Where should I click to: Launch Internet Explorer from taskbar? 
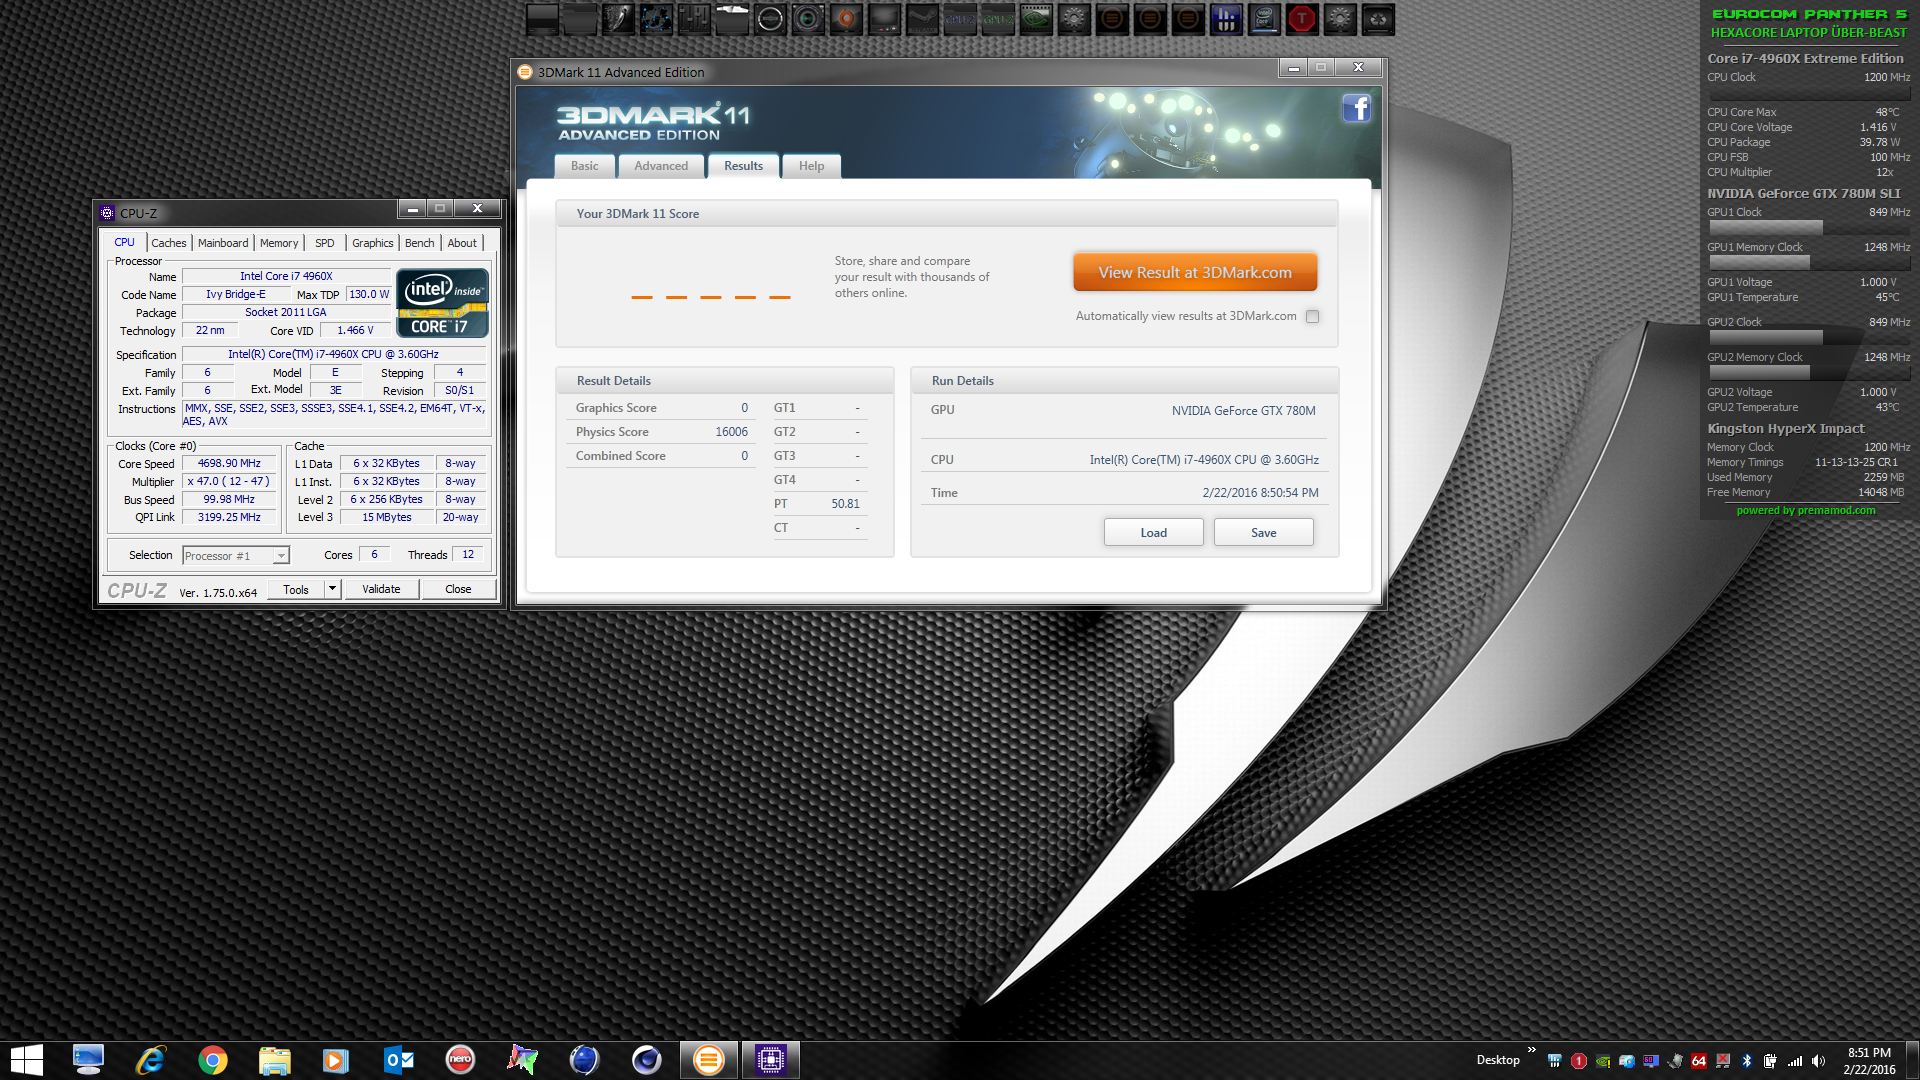coord(151,1060)
